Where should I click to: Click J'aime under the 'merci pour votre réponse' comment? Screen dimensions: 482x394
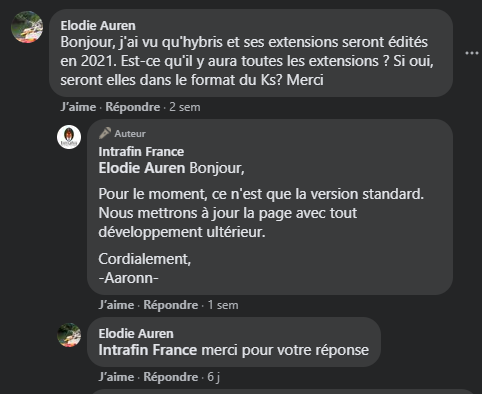[x=116, y=377]
